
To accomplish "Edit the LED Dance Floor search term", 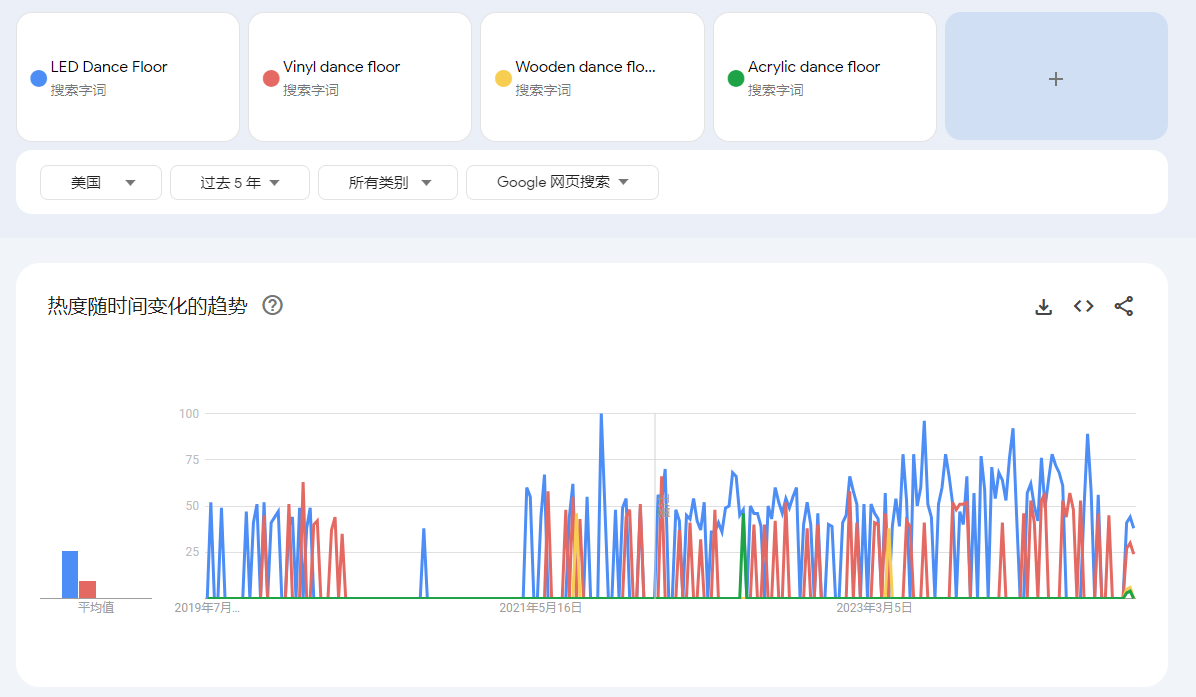I will tap(109, 67).
